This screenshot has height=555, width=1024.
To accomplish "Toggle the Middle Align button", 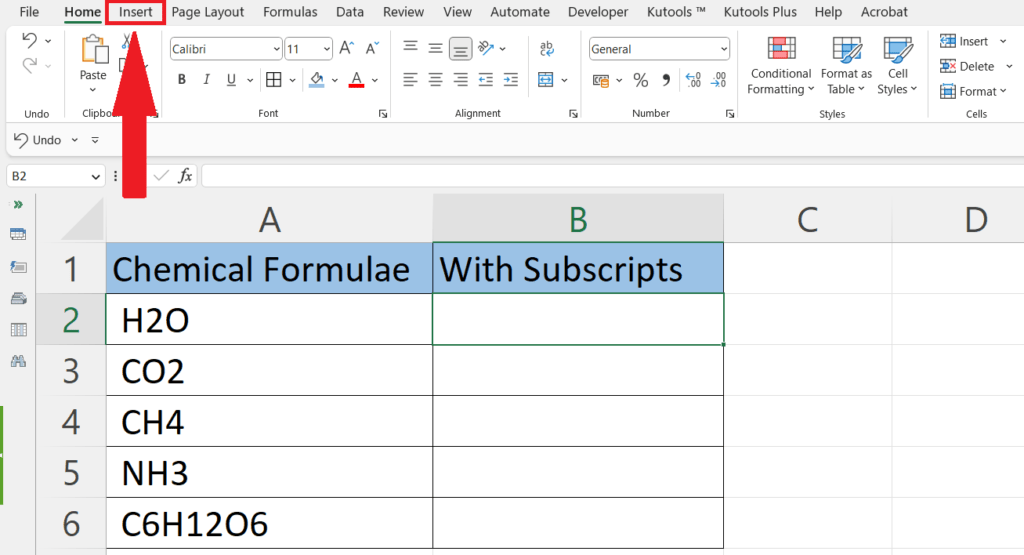I will [435, 48].
